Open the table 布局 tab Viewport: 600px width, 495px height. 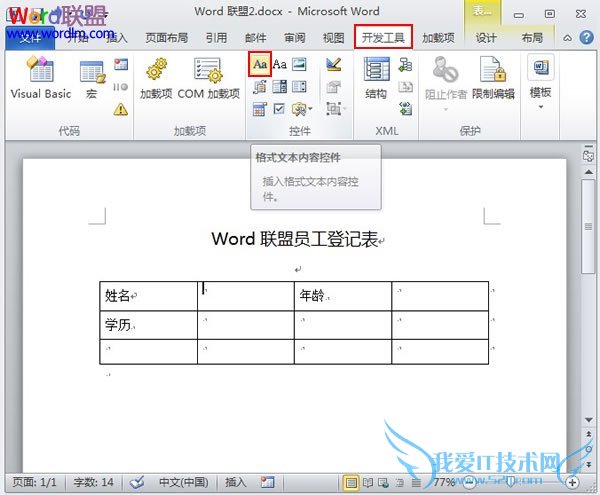pyautogui.click(x=532, y=38)
